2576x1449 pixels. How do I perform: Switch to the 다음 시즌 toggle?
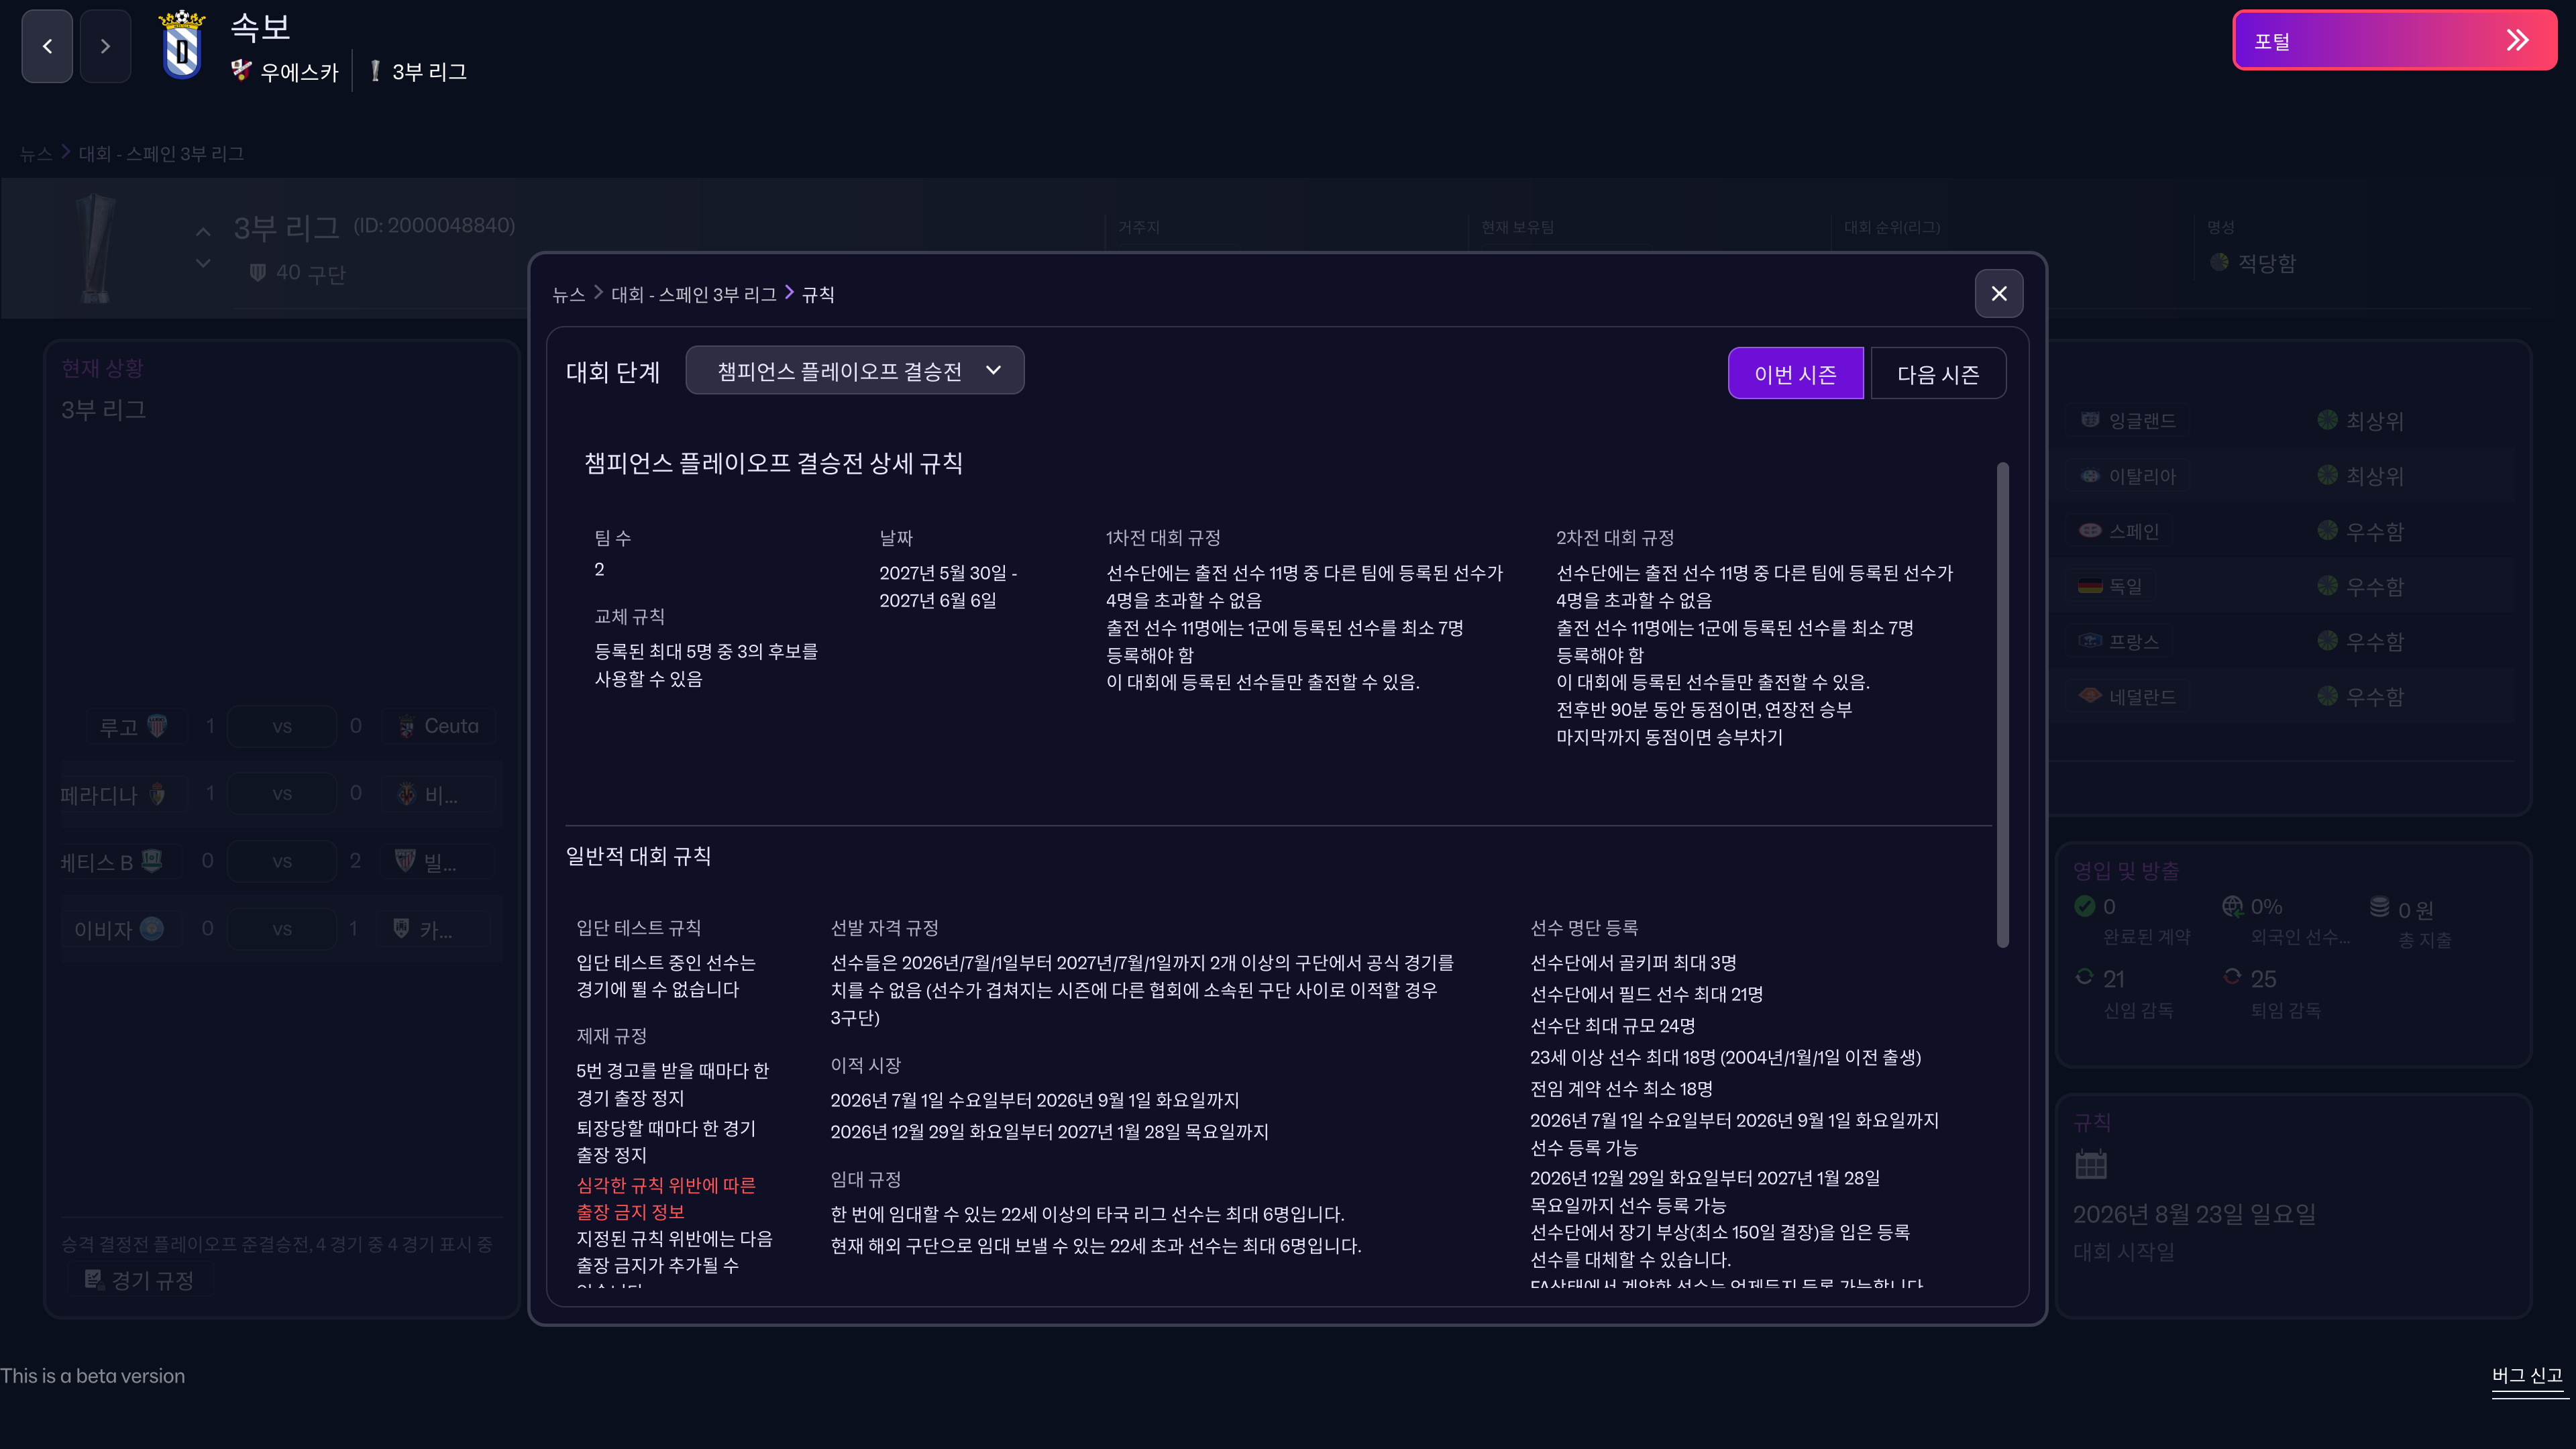pos(1938,374)
